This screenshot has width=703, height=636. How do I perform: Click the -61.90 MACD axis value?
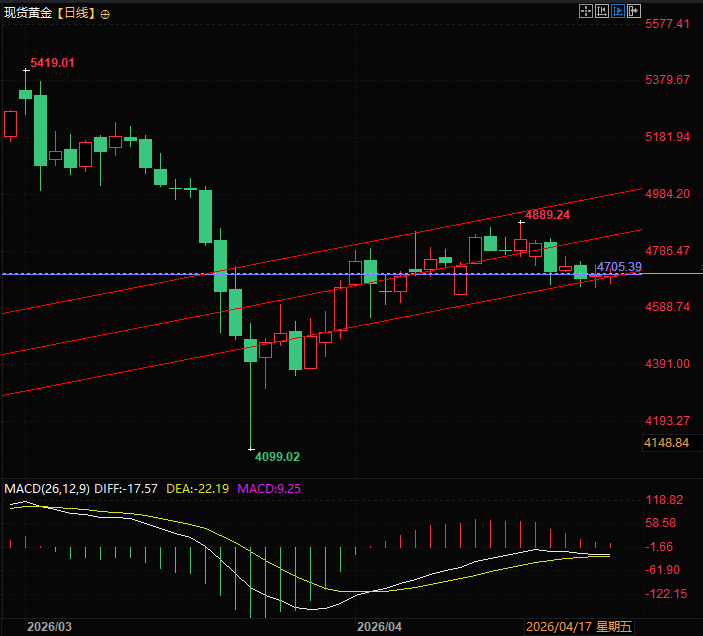click(663, 570)
